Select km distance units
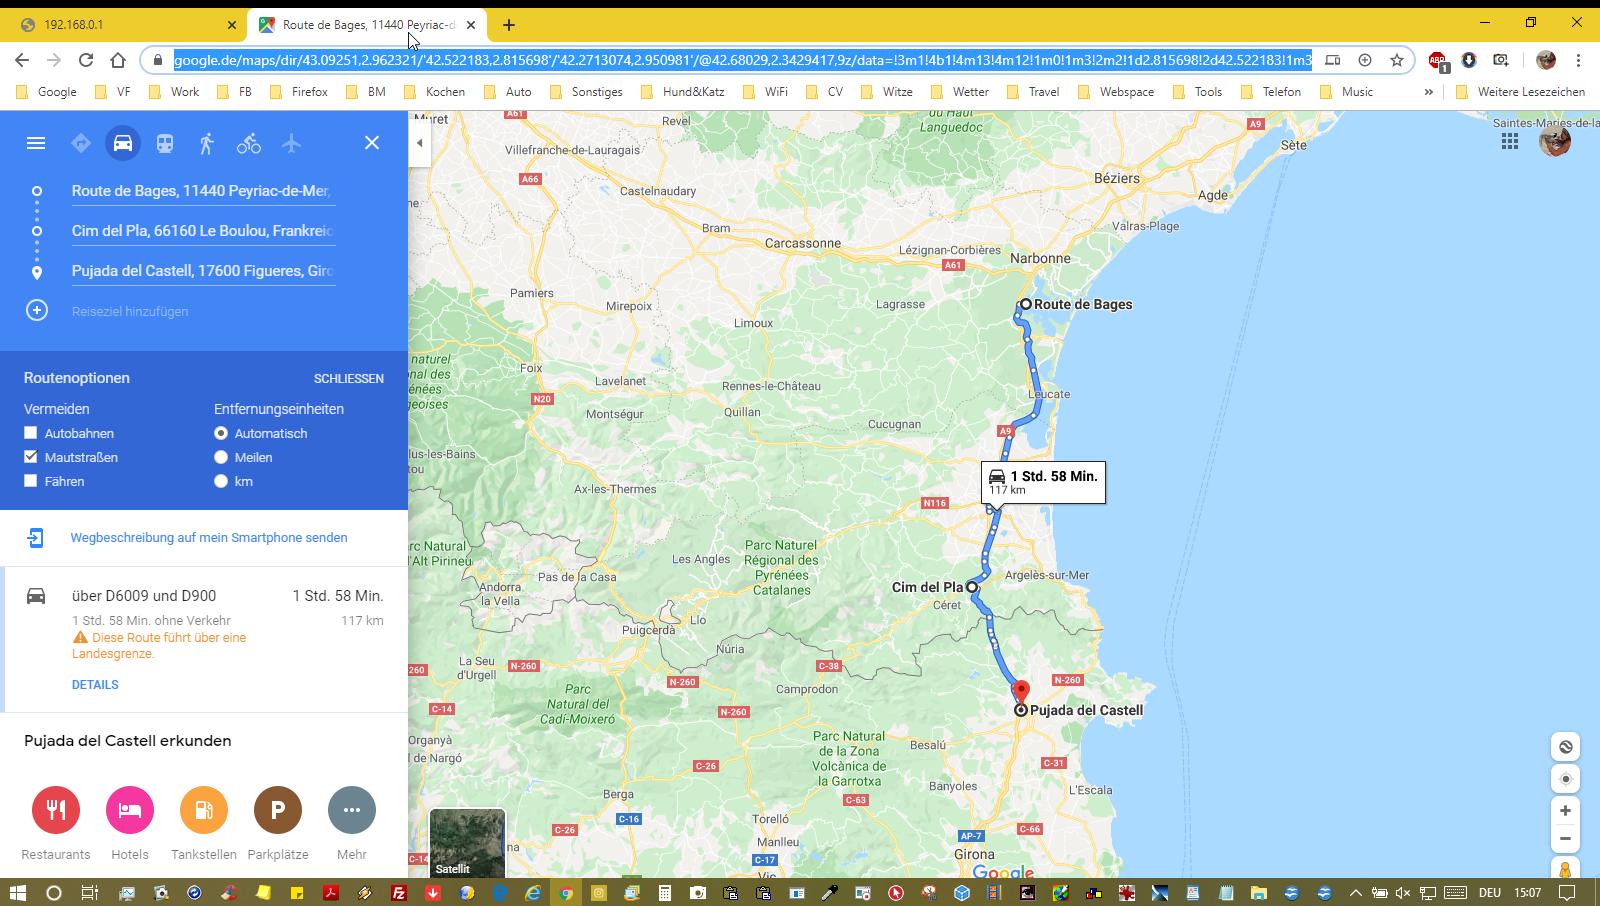Screen dimensions: 1600x906 tap(221, 481)
